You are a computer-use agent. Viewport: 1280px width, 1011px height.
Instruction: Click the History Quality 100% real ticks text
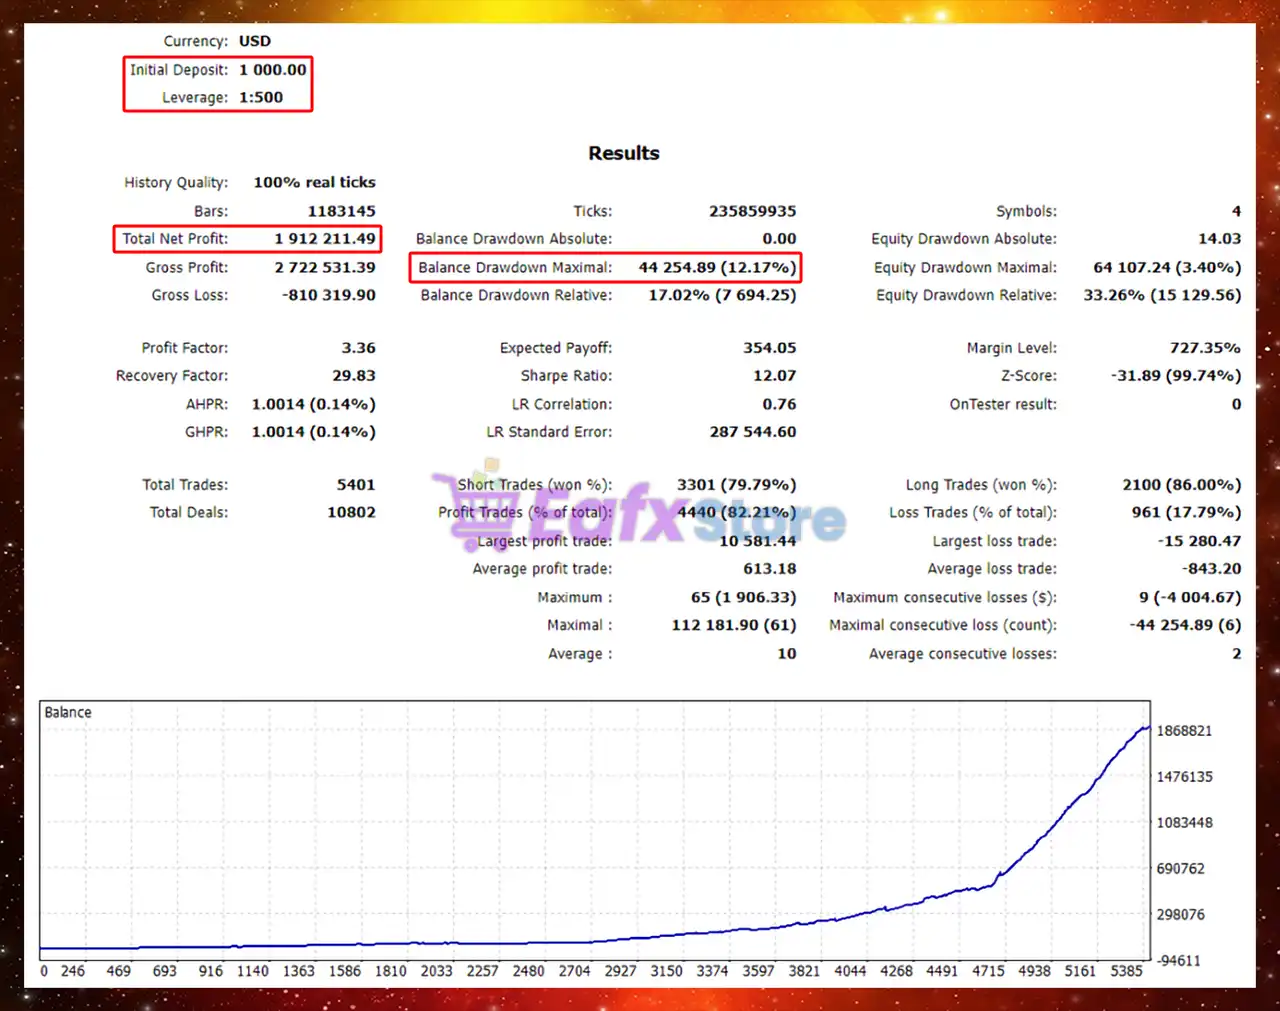(314, 183)
